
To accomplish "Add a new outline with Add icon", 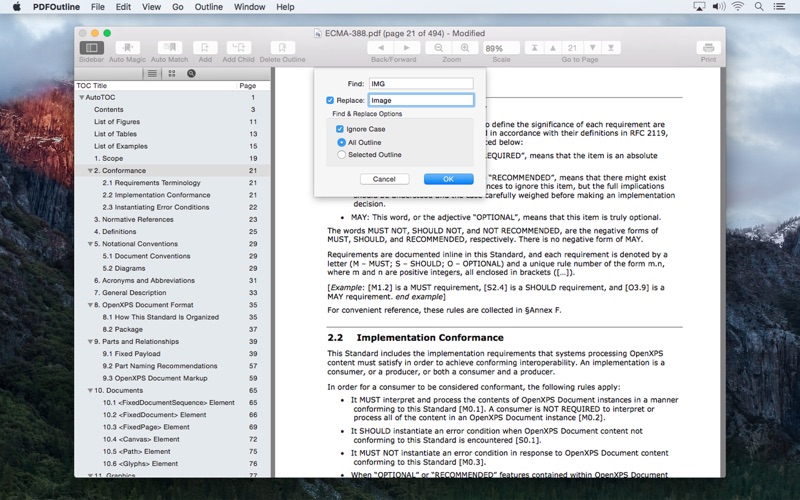I will coord(205,47).
